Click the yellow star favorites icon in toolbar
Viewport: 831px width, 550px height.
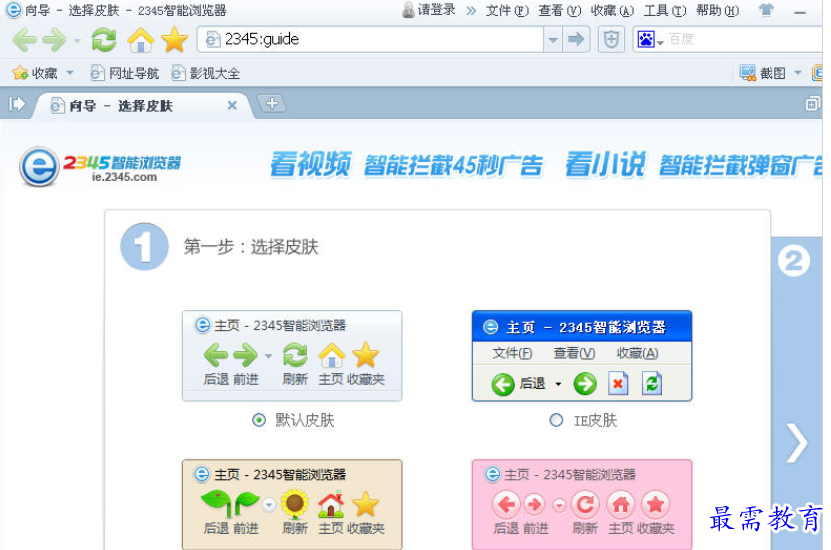click(x=174, y=40)
